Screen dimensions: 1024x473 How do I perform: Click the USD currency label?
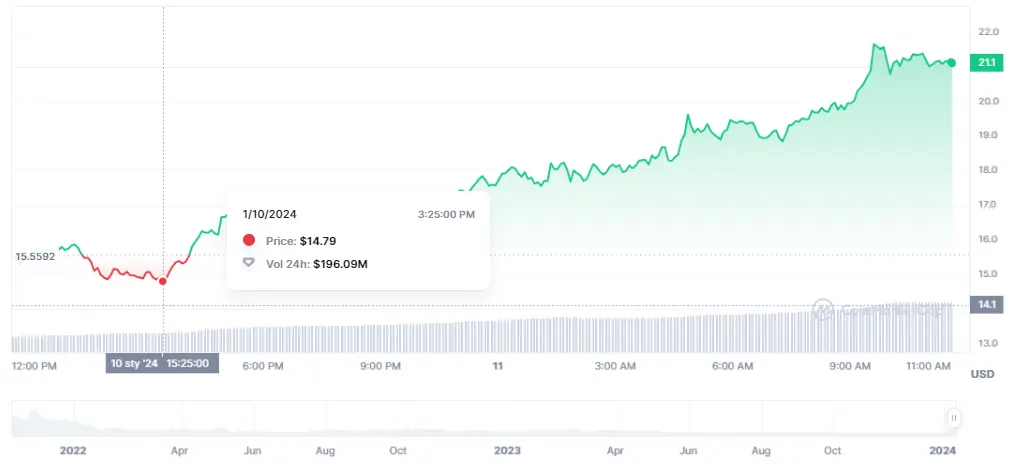point(982,374)
